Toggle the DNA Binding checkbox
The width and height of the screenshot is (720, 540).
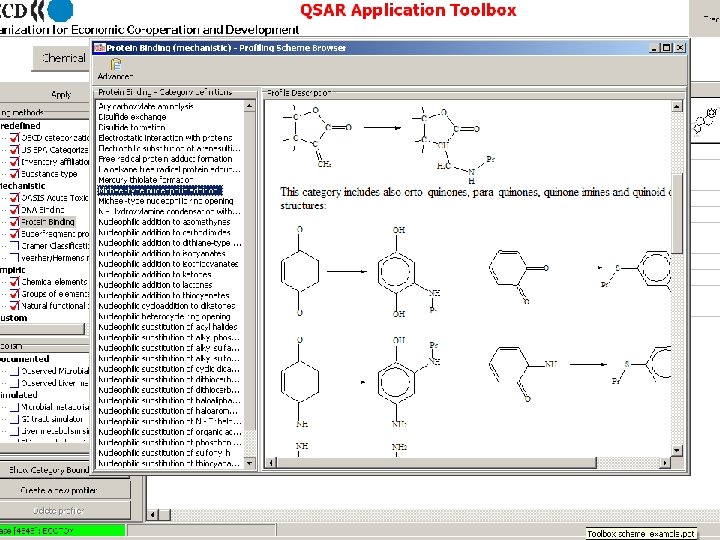point(15,210)
